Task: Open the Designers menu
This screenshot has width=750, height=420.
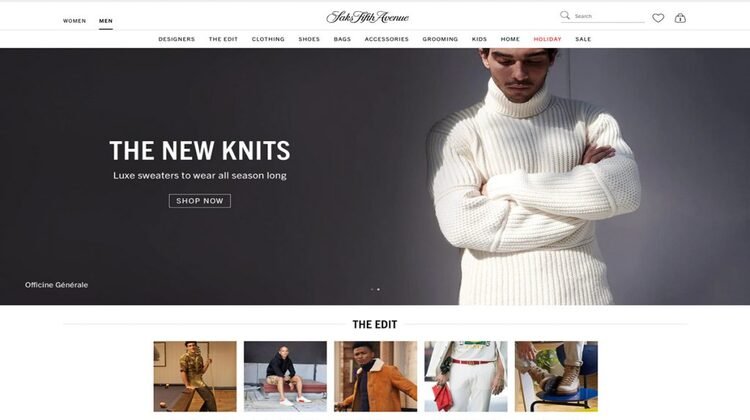Action: pyautogui.click(x=176, y=39)
